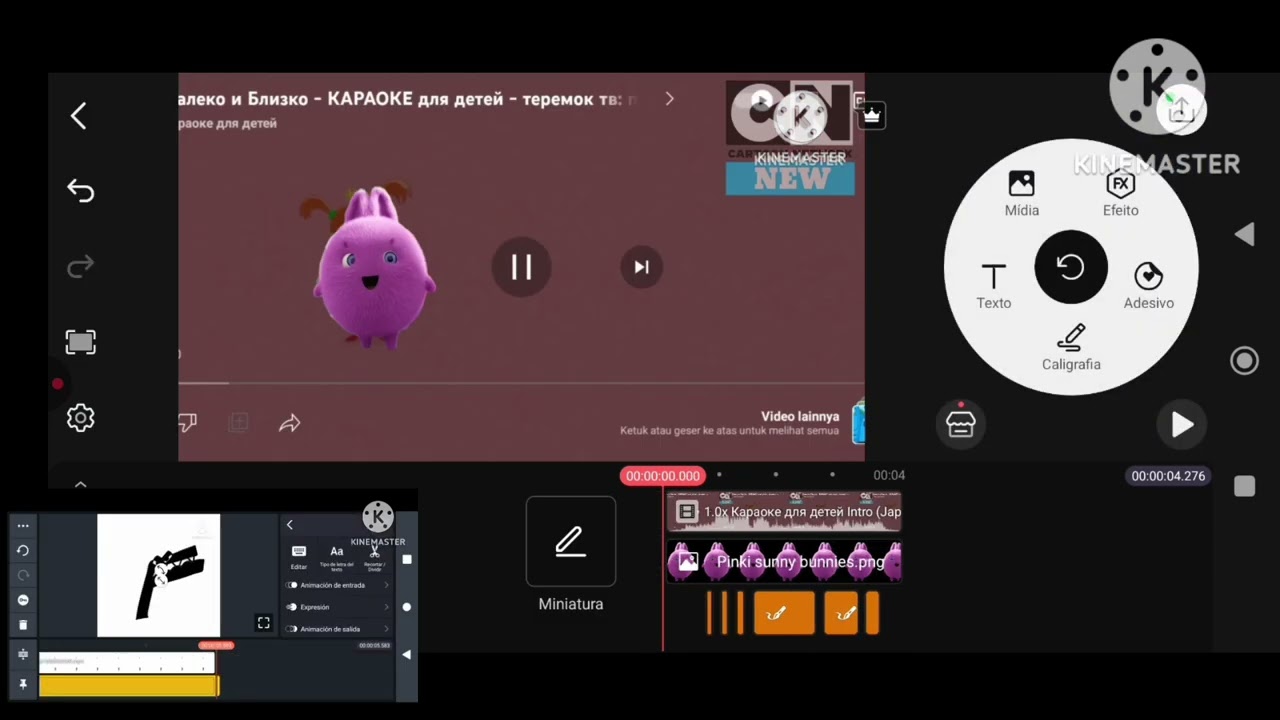Open the Mídia media browser
Viewport: 1280px width, 720px height.
(1021, 193)
